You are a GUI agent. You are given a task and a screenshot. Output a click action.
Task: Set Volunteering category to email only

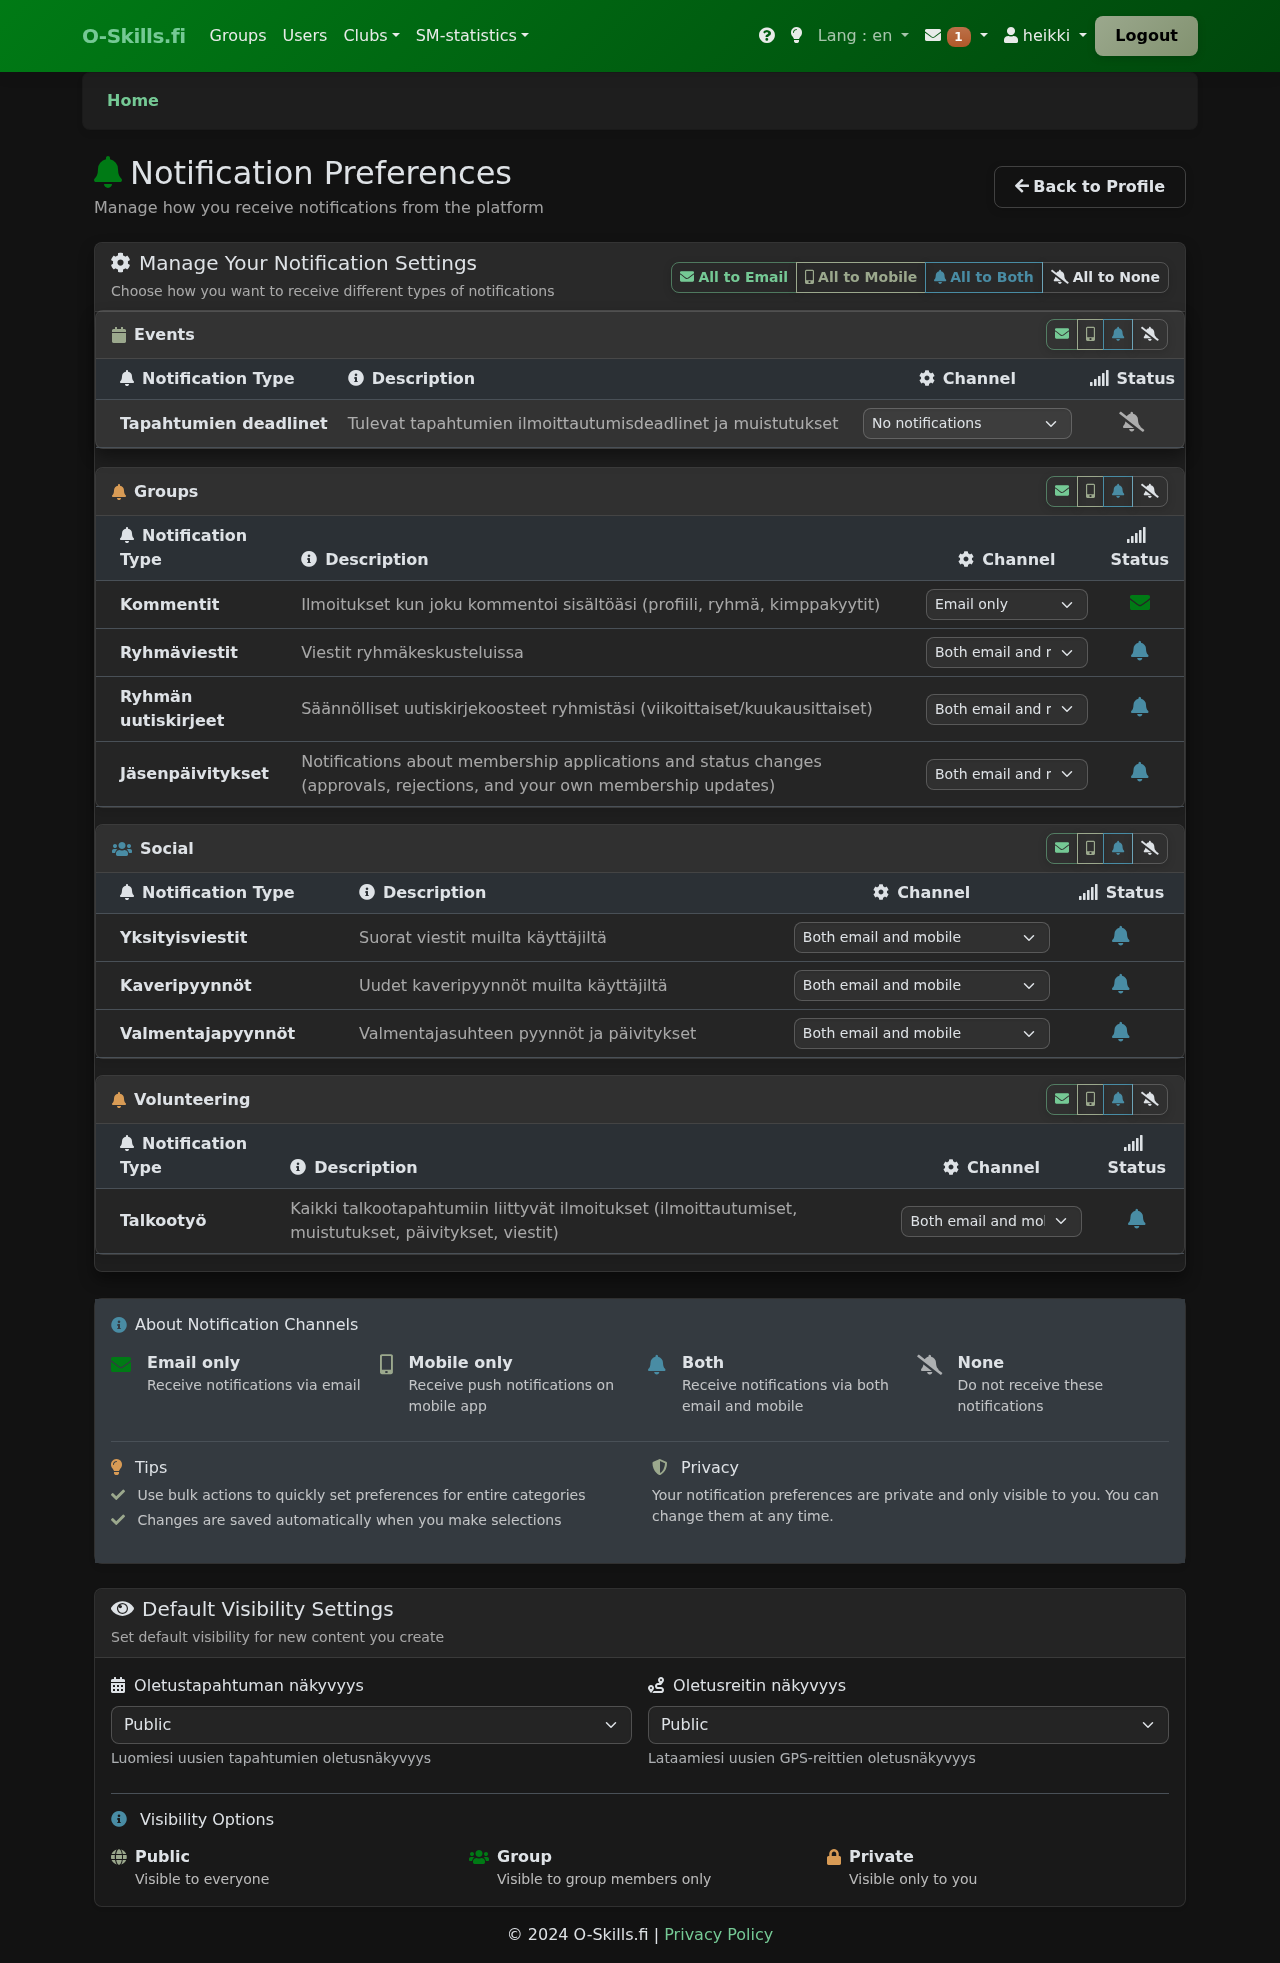click(1062, 1099)
